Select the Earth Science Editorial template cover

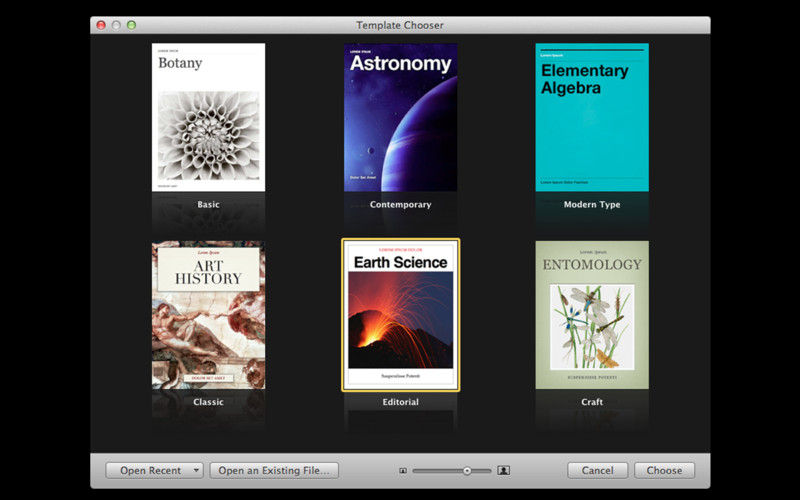(x=401, y=315)
